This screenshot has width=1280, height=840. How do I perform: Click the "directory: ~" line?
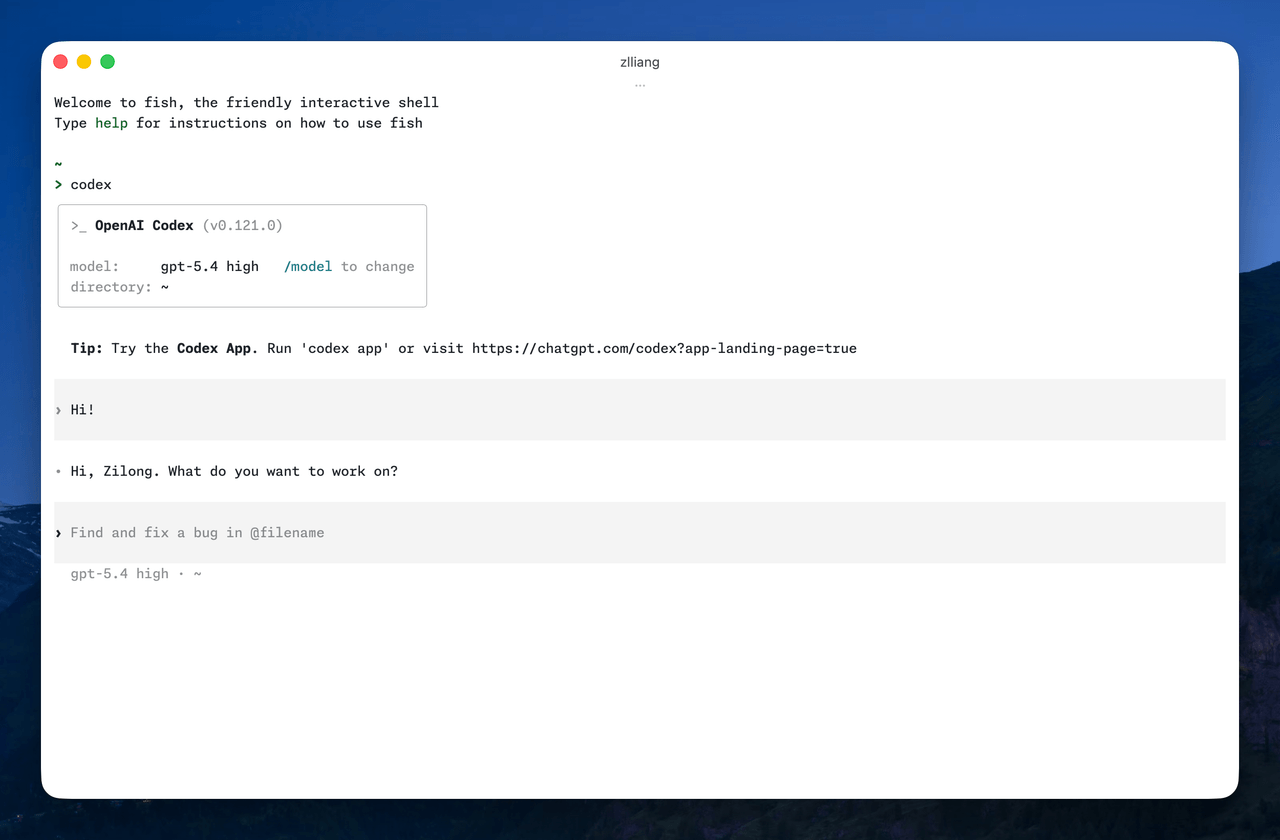(x=119, y=287)
